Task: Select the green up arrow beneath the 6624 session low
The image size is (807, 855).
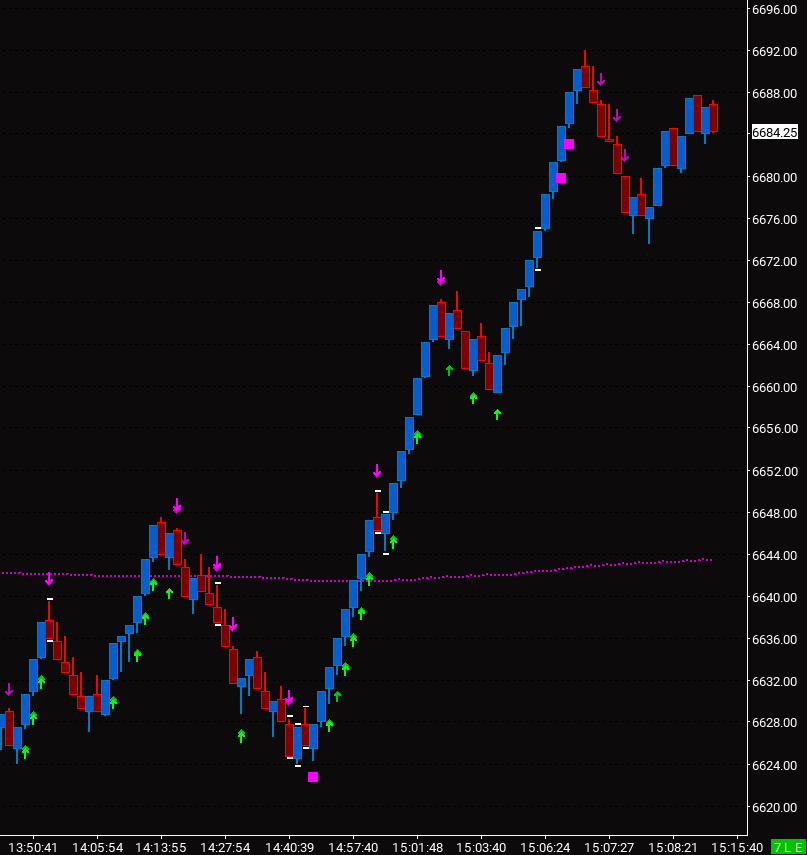Action: [329, 726]
